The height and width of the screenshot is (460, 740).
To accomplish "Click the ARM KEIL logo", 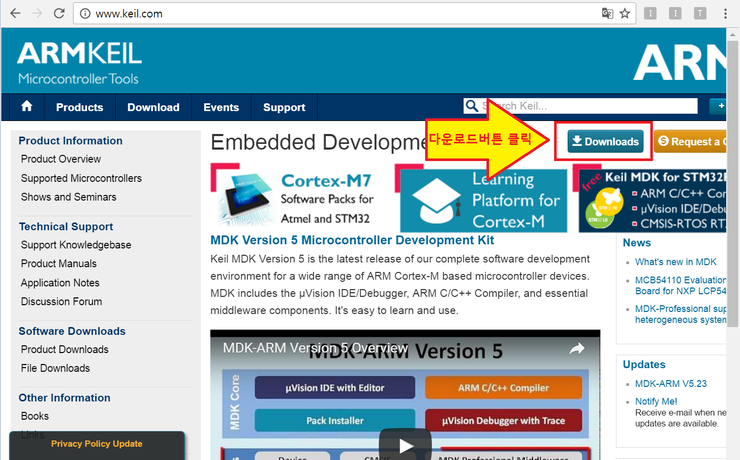I will pos(79,62).
